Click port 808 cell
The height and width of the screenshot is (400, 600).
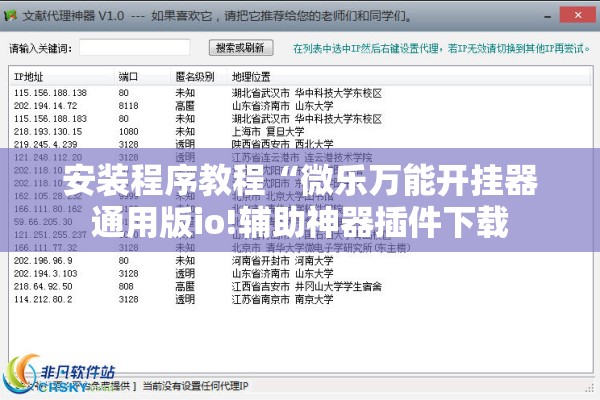[x=126, y=286]
